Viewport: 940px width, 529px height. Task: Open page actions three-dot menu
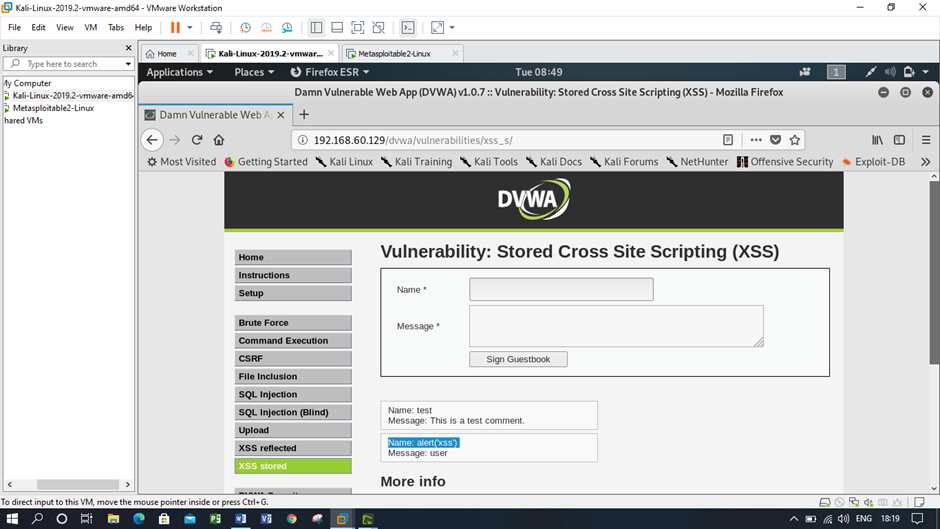(x=756, y=140)
